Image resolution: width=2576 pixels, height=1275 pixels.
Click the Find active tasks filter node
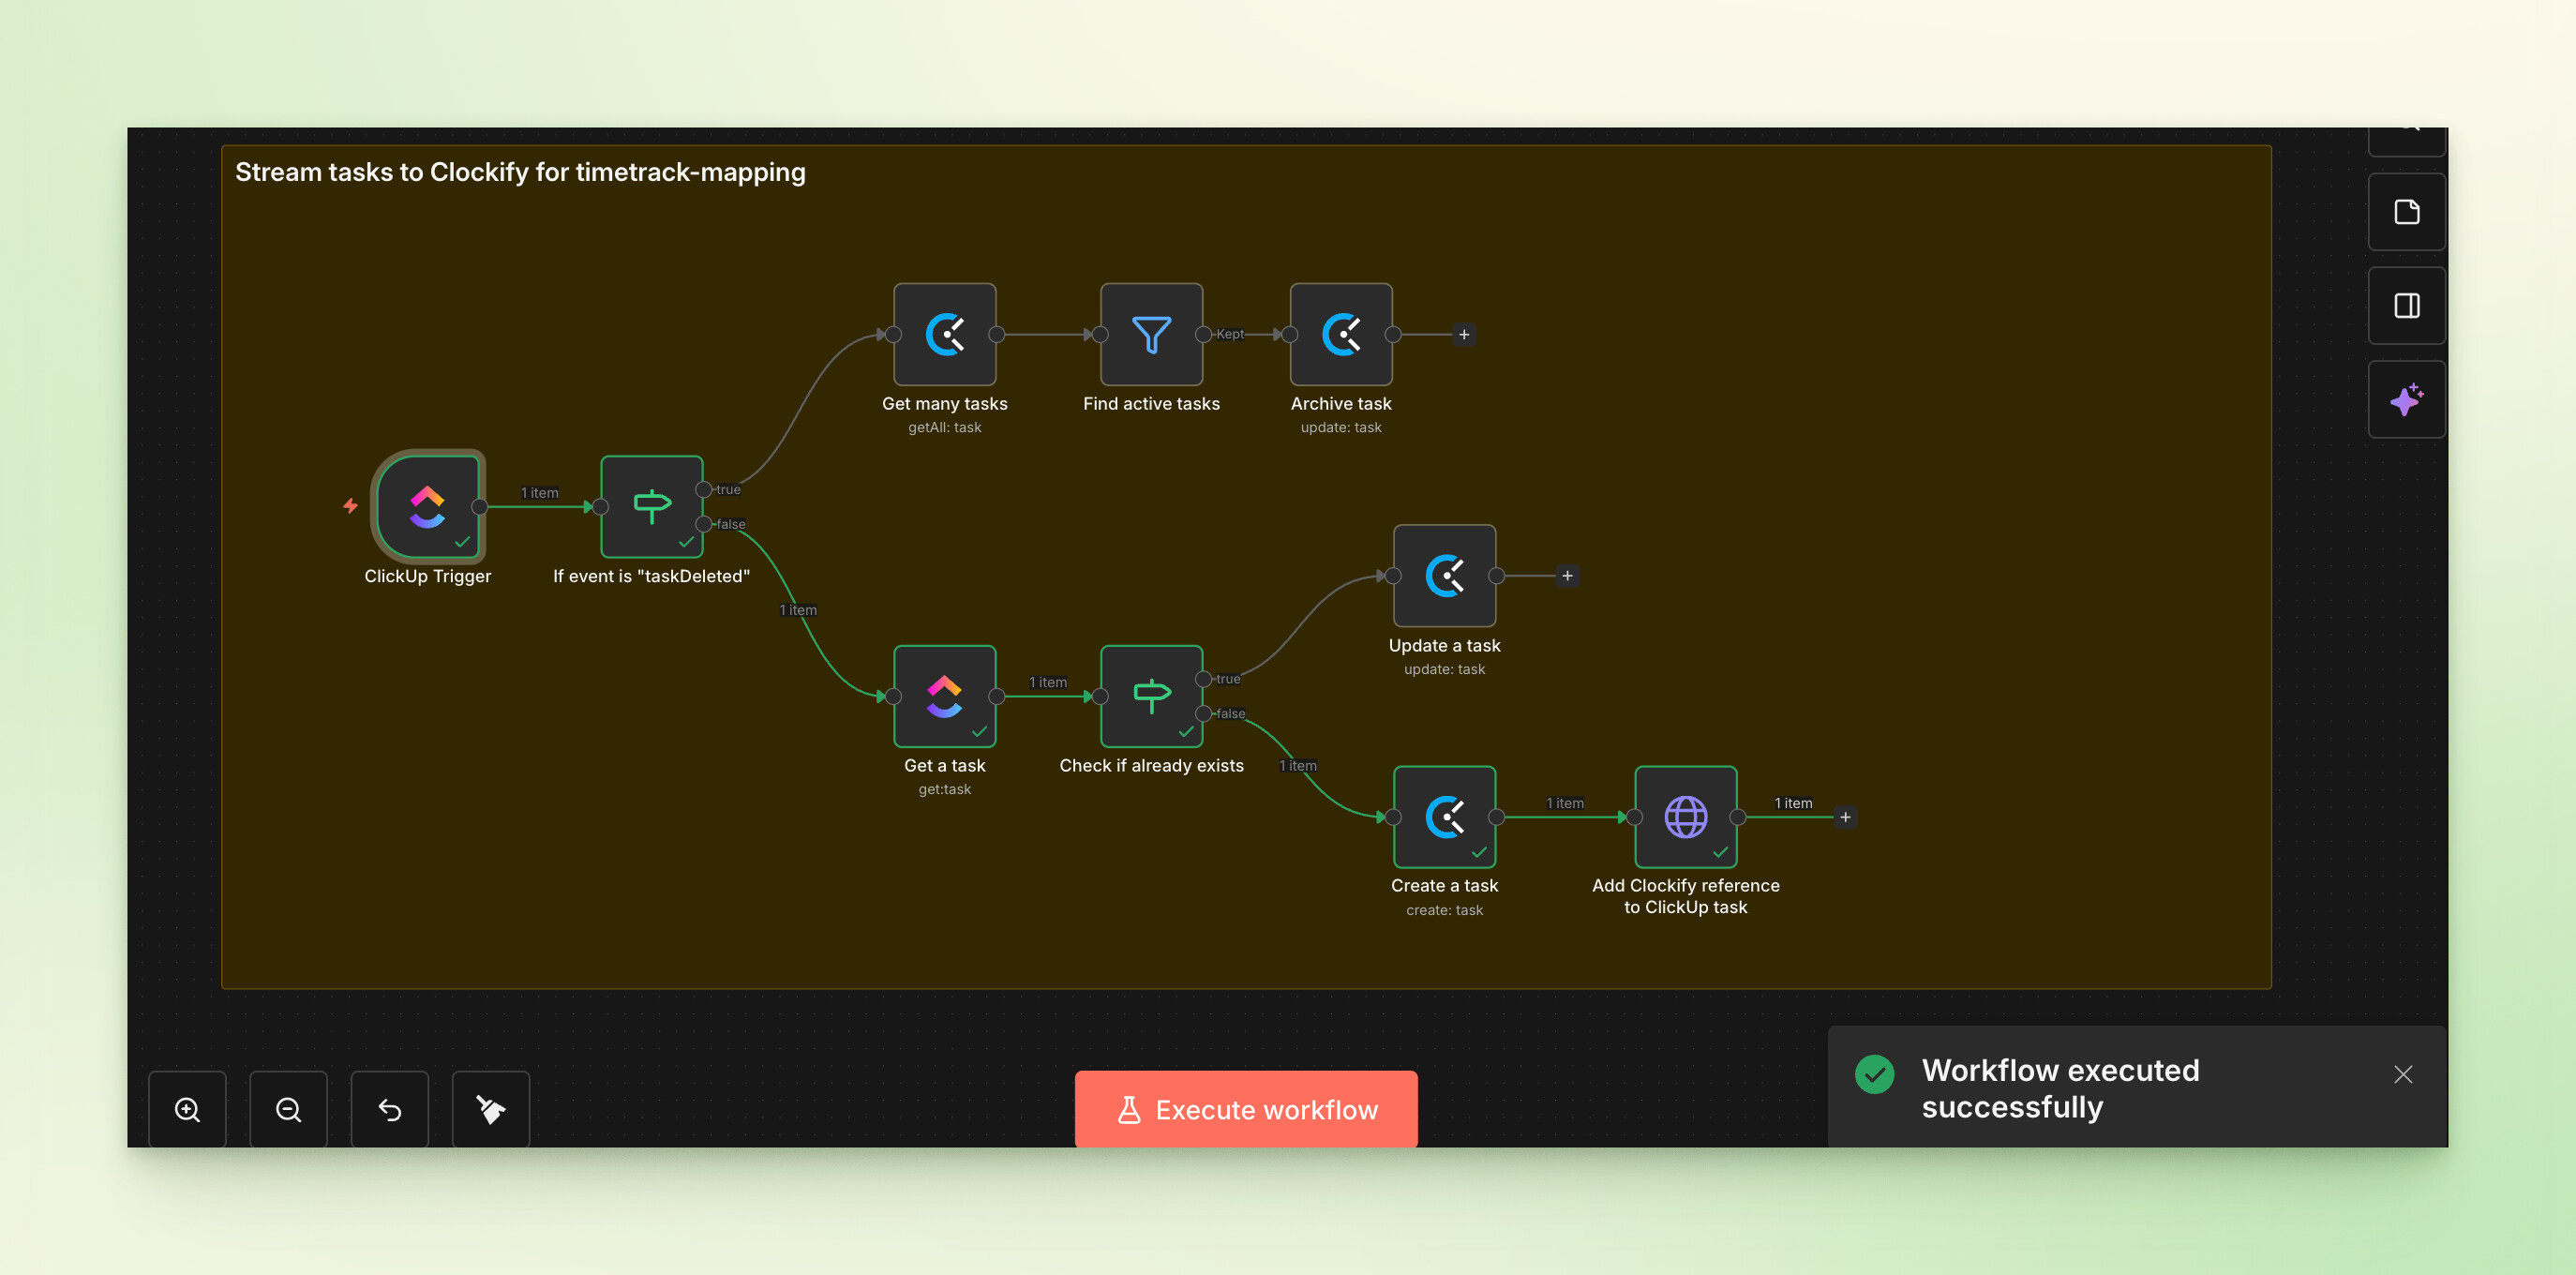pos(1151,334)
